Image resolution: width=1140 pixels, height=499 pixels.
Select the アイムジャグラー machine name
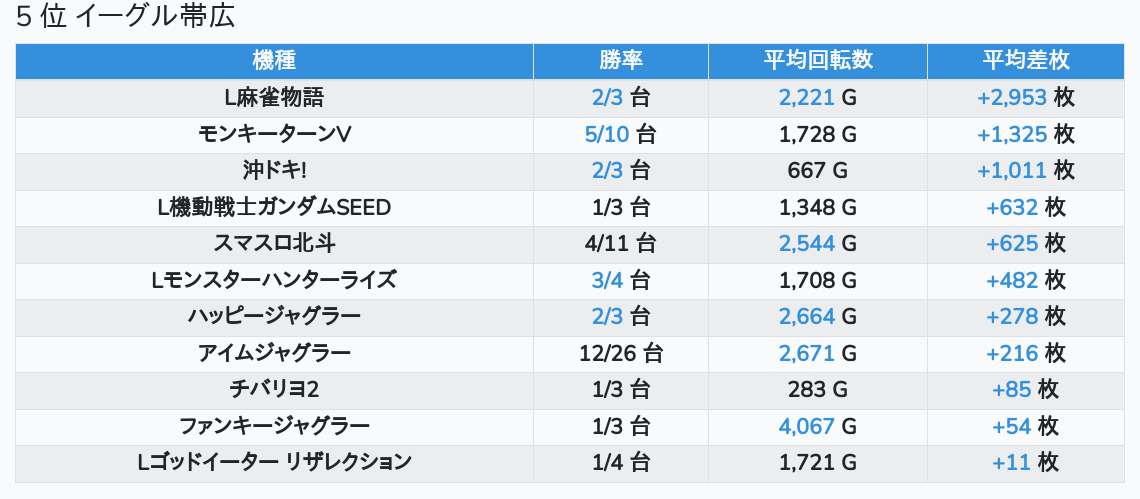274,354
